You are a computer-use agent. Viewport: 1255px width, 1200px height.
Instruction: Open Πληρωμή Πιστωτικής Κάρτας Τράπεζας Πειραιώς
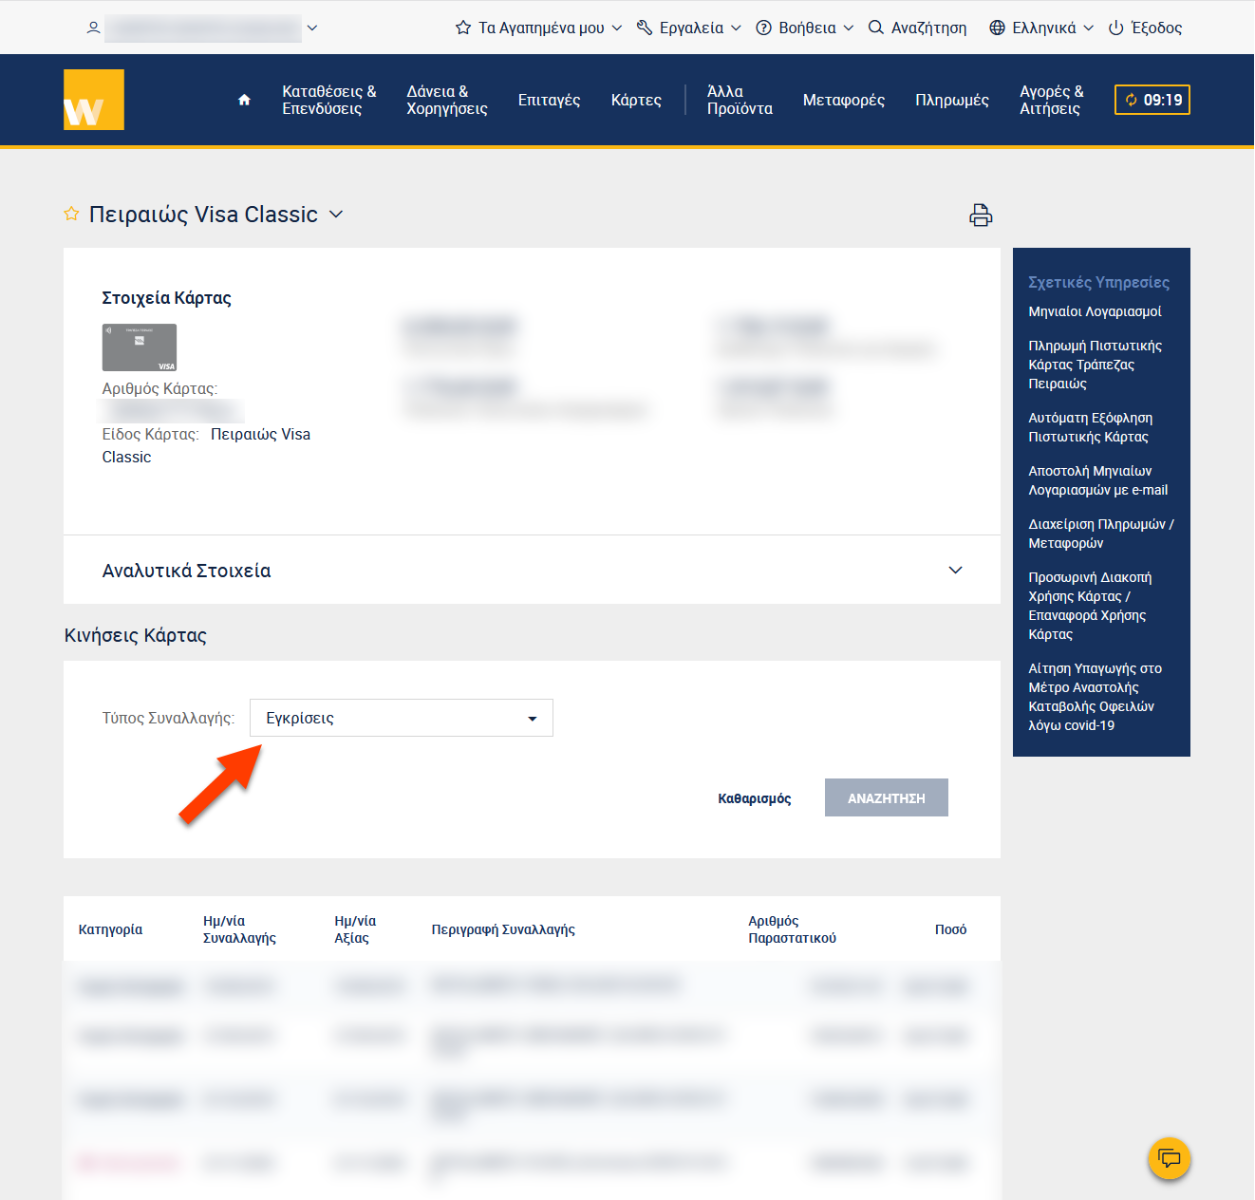tap(1095, 365)
